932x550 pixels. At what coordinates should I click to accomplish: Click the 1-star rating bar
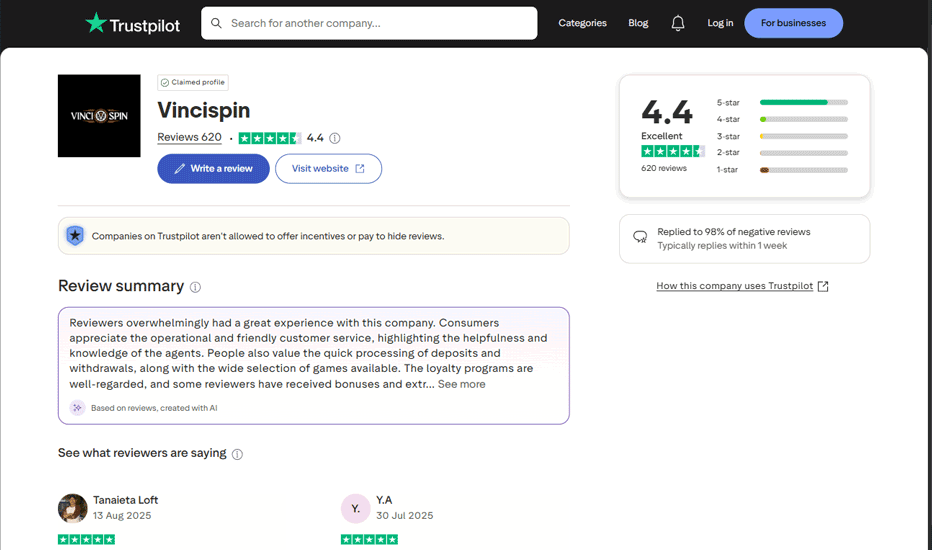click(804, 170)
